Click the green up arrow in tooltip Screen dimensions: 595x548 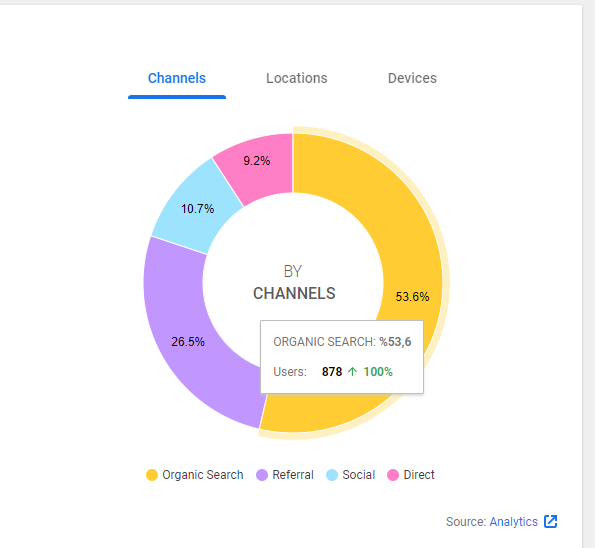coord(353,372)
